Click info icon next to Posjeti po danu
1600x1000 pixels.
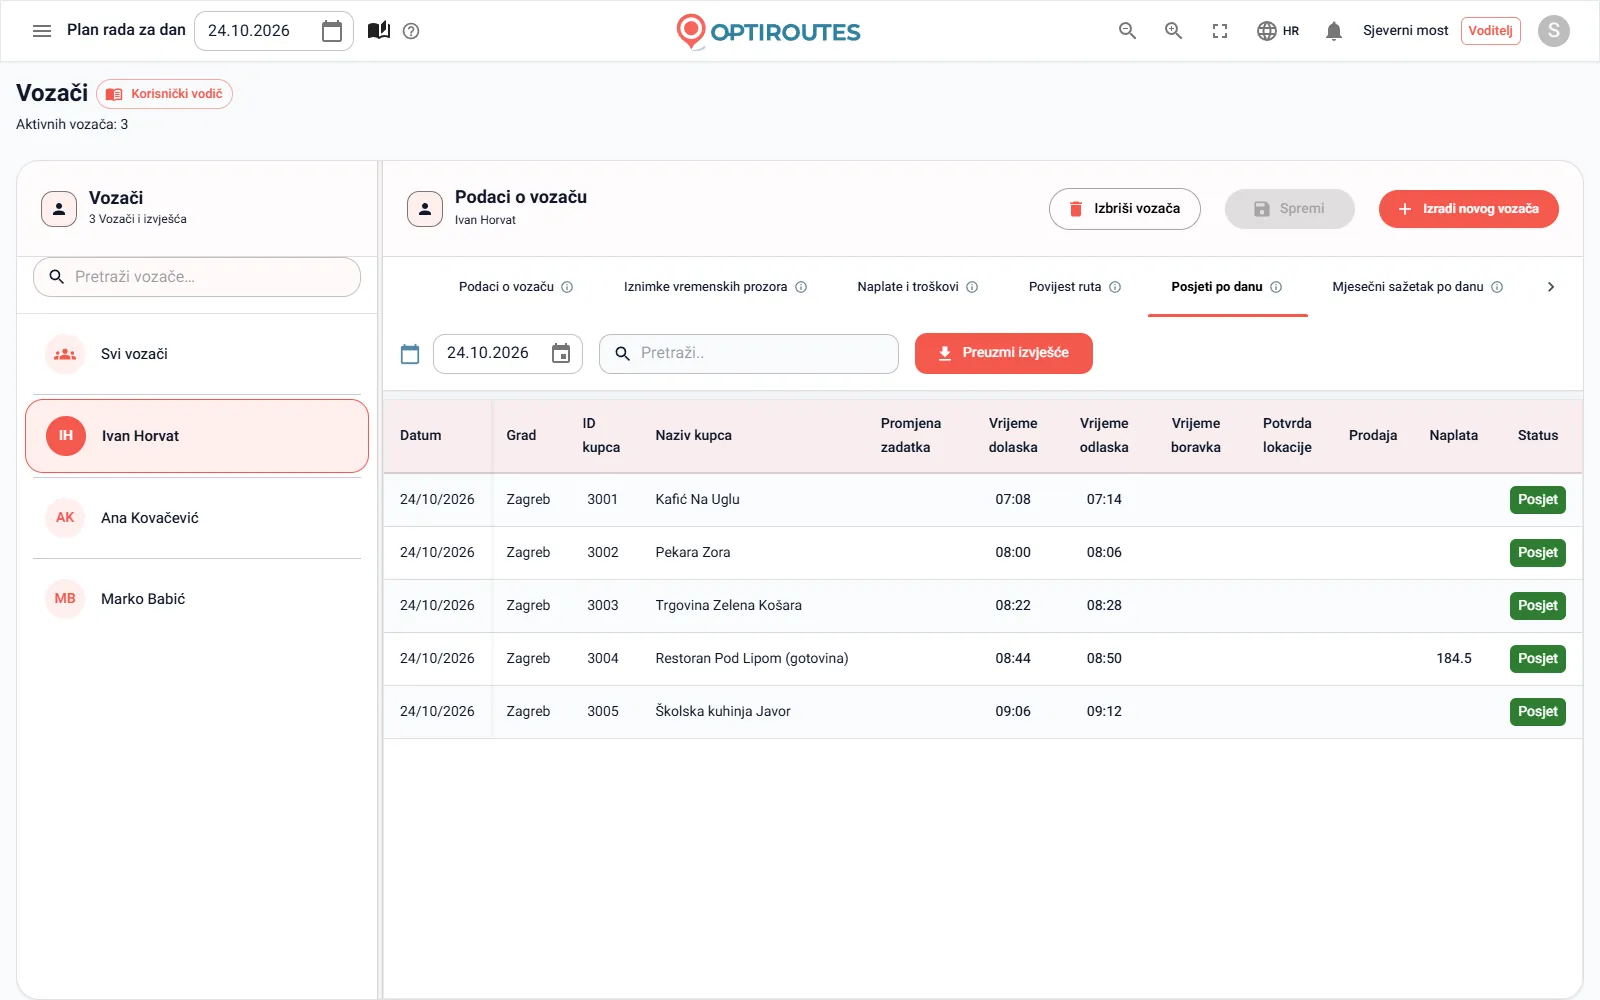1276,287
